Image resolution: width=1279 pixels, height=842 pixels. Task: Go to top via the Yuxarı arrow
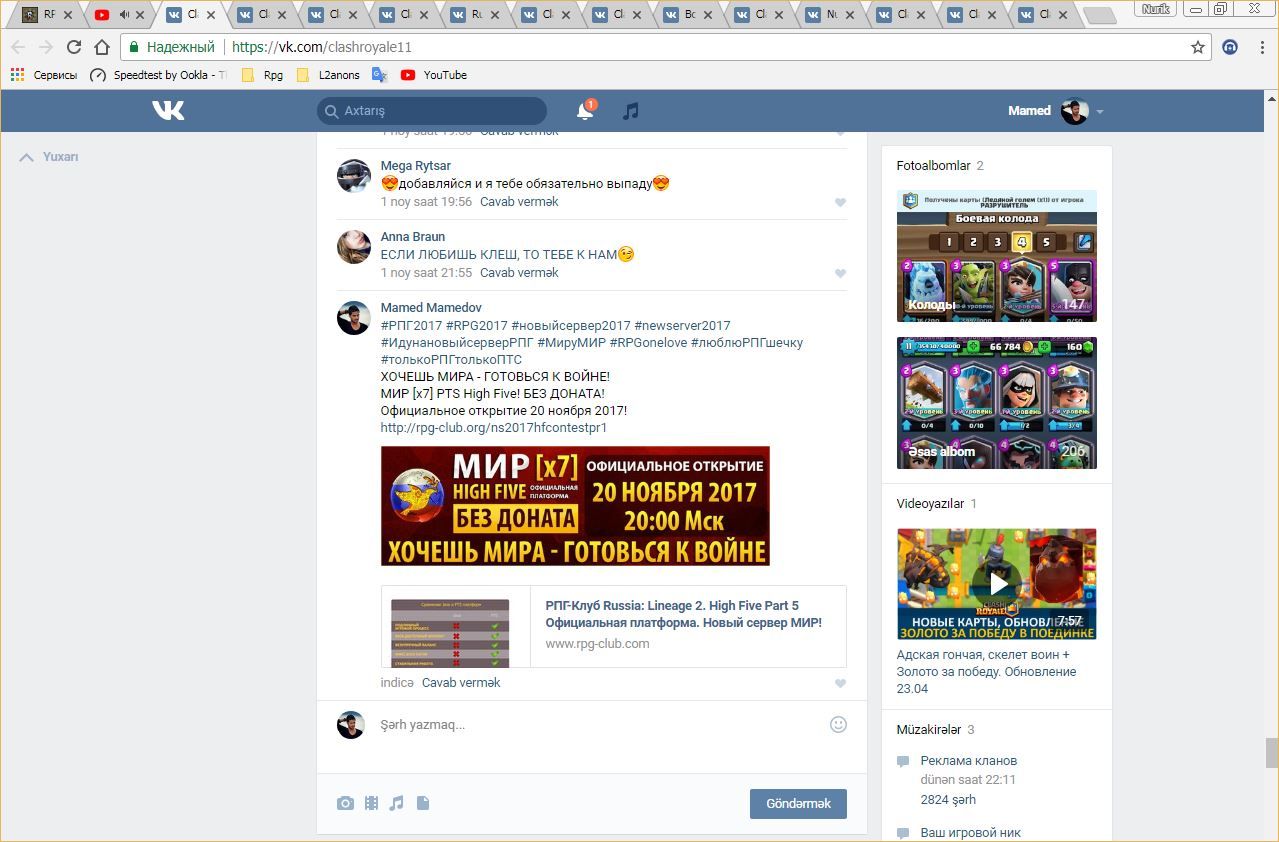point(50,157)
